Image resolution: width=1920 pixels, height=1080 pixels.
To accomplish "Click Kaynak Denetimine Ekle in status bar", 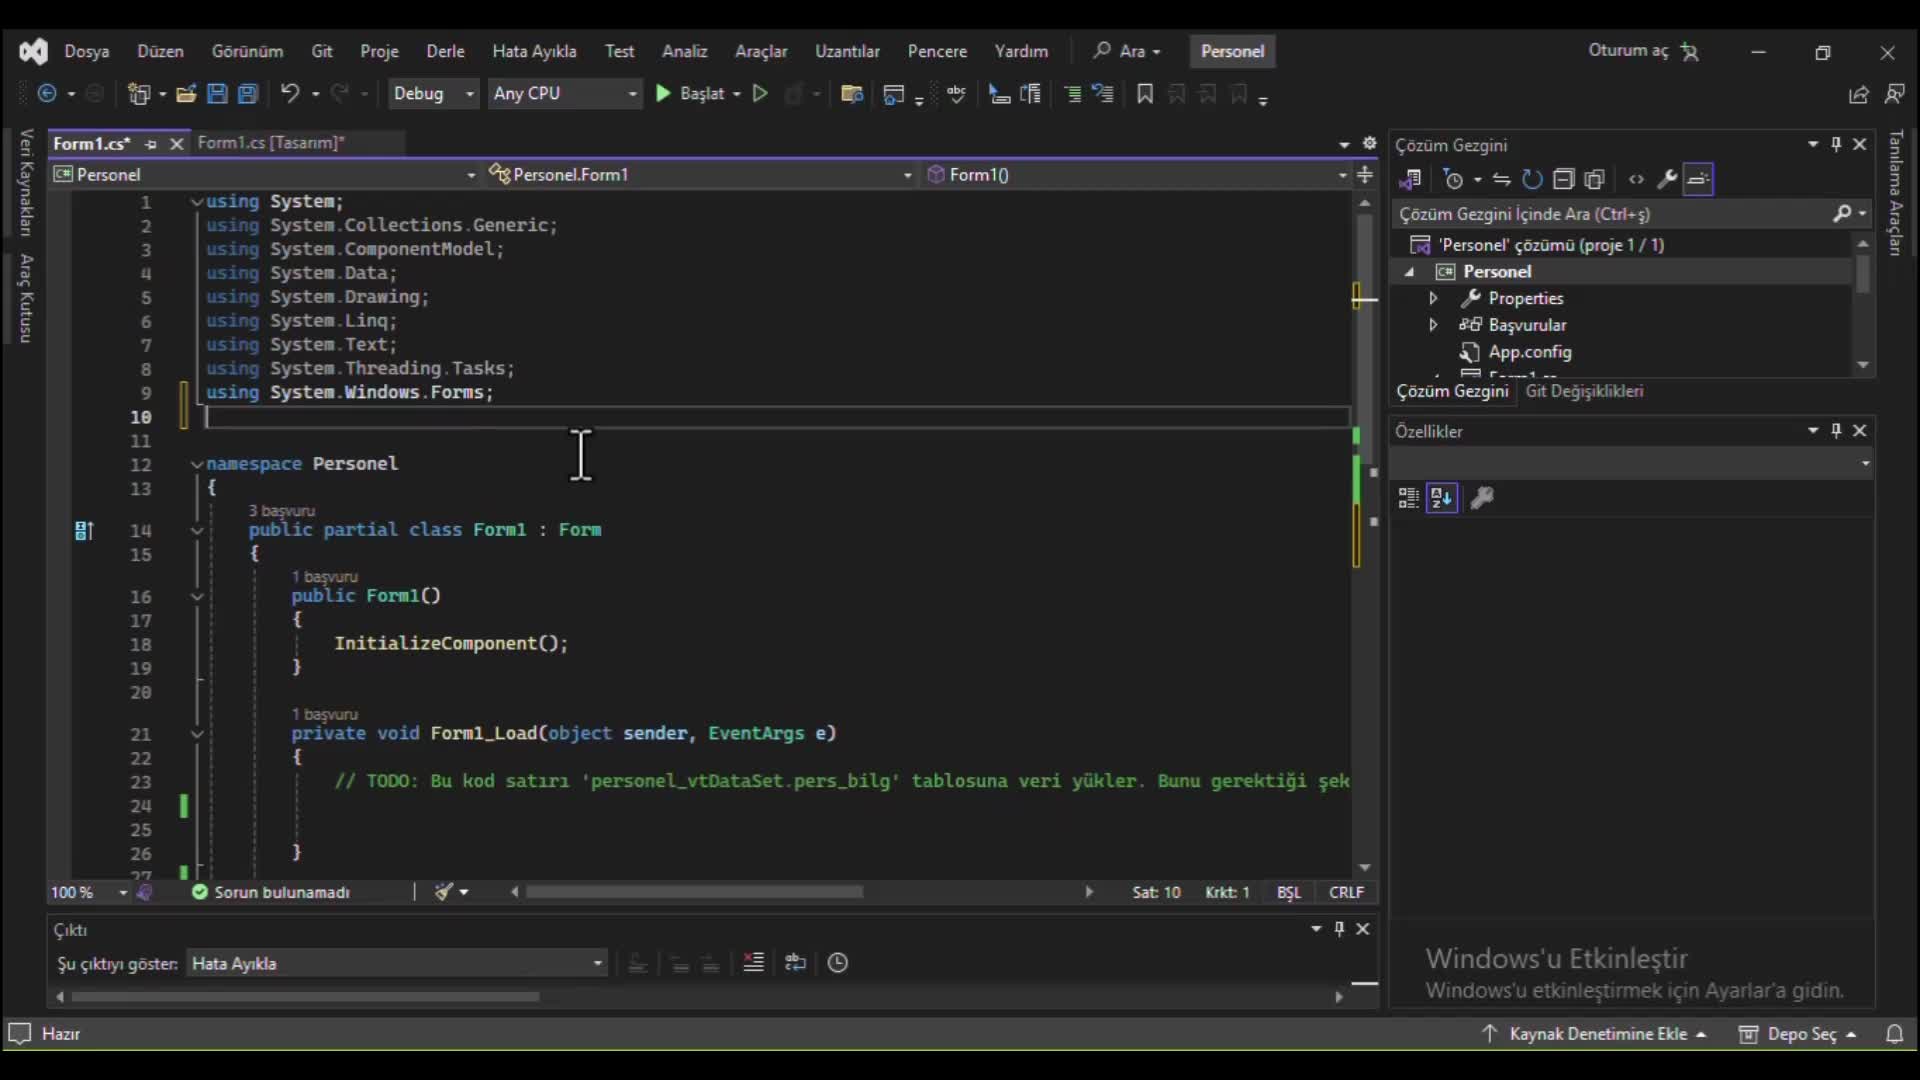I will (1594, 1034).
